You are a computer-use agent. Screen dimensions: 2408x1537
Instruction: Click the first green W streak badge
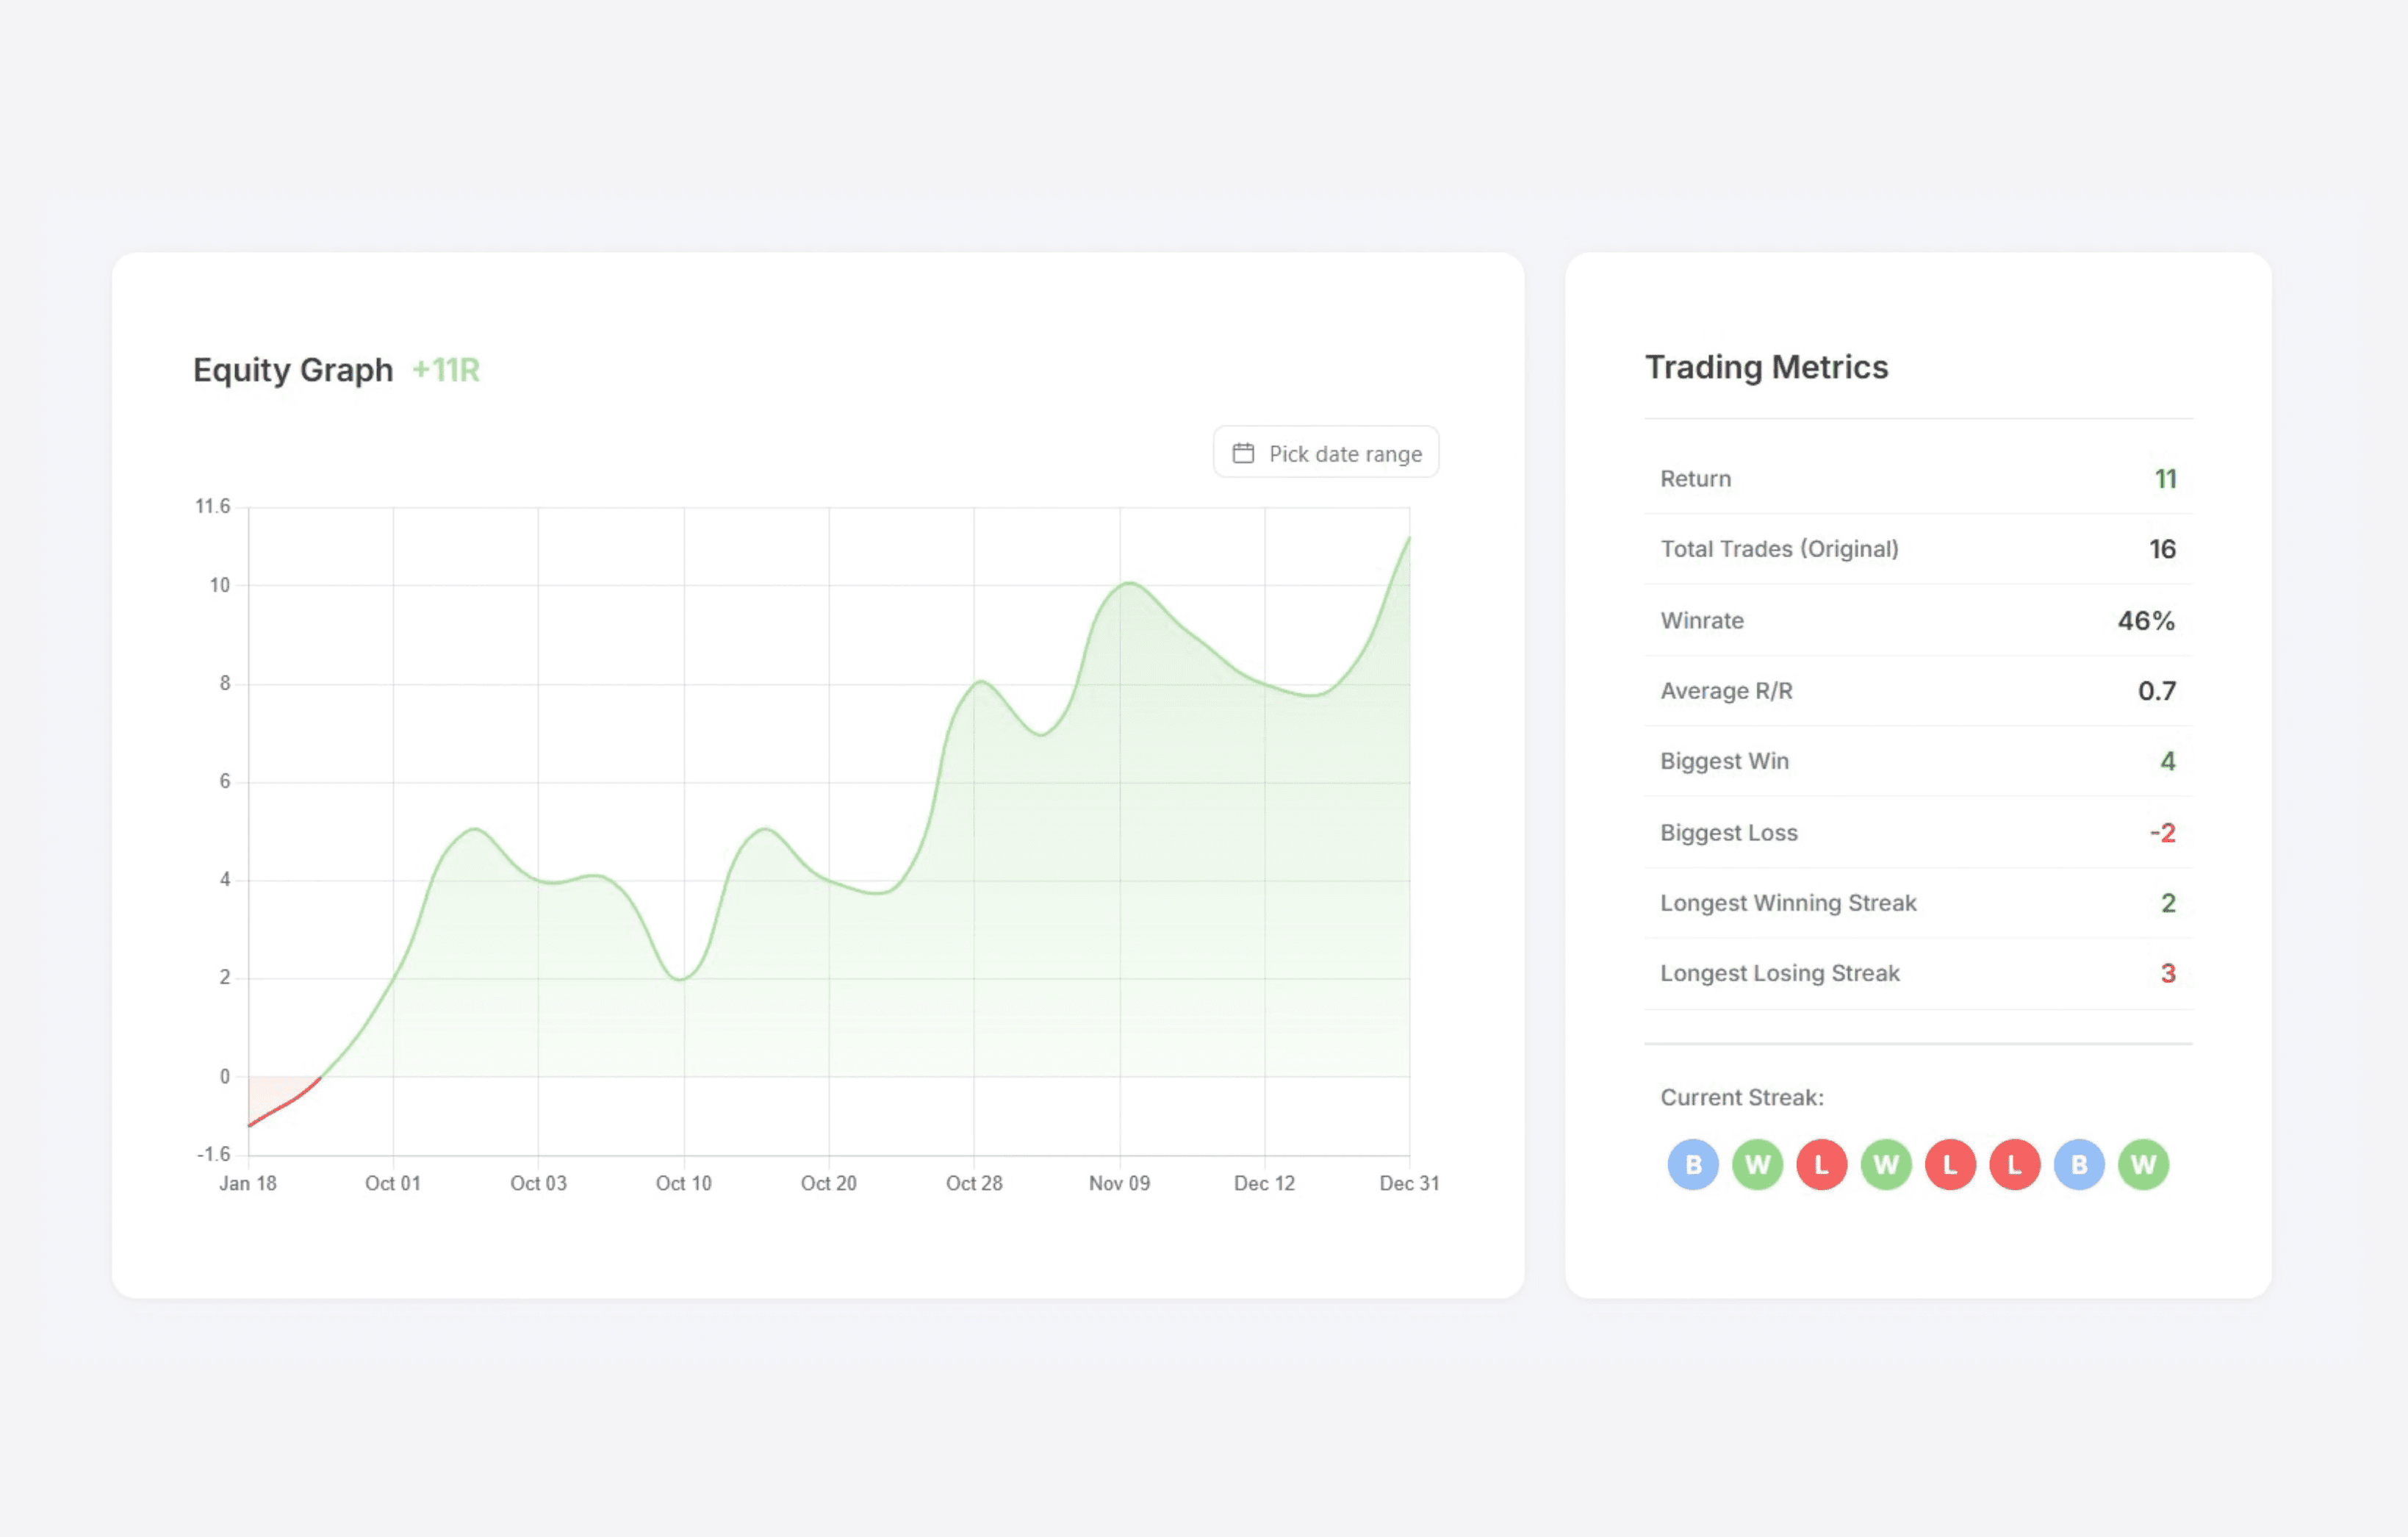point(1757,1163)
